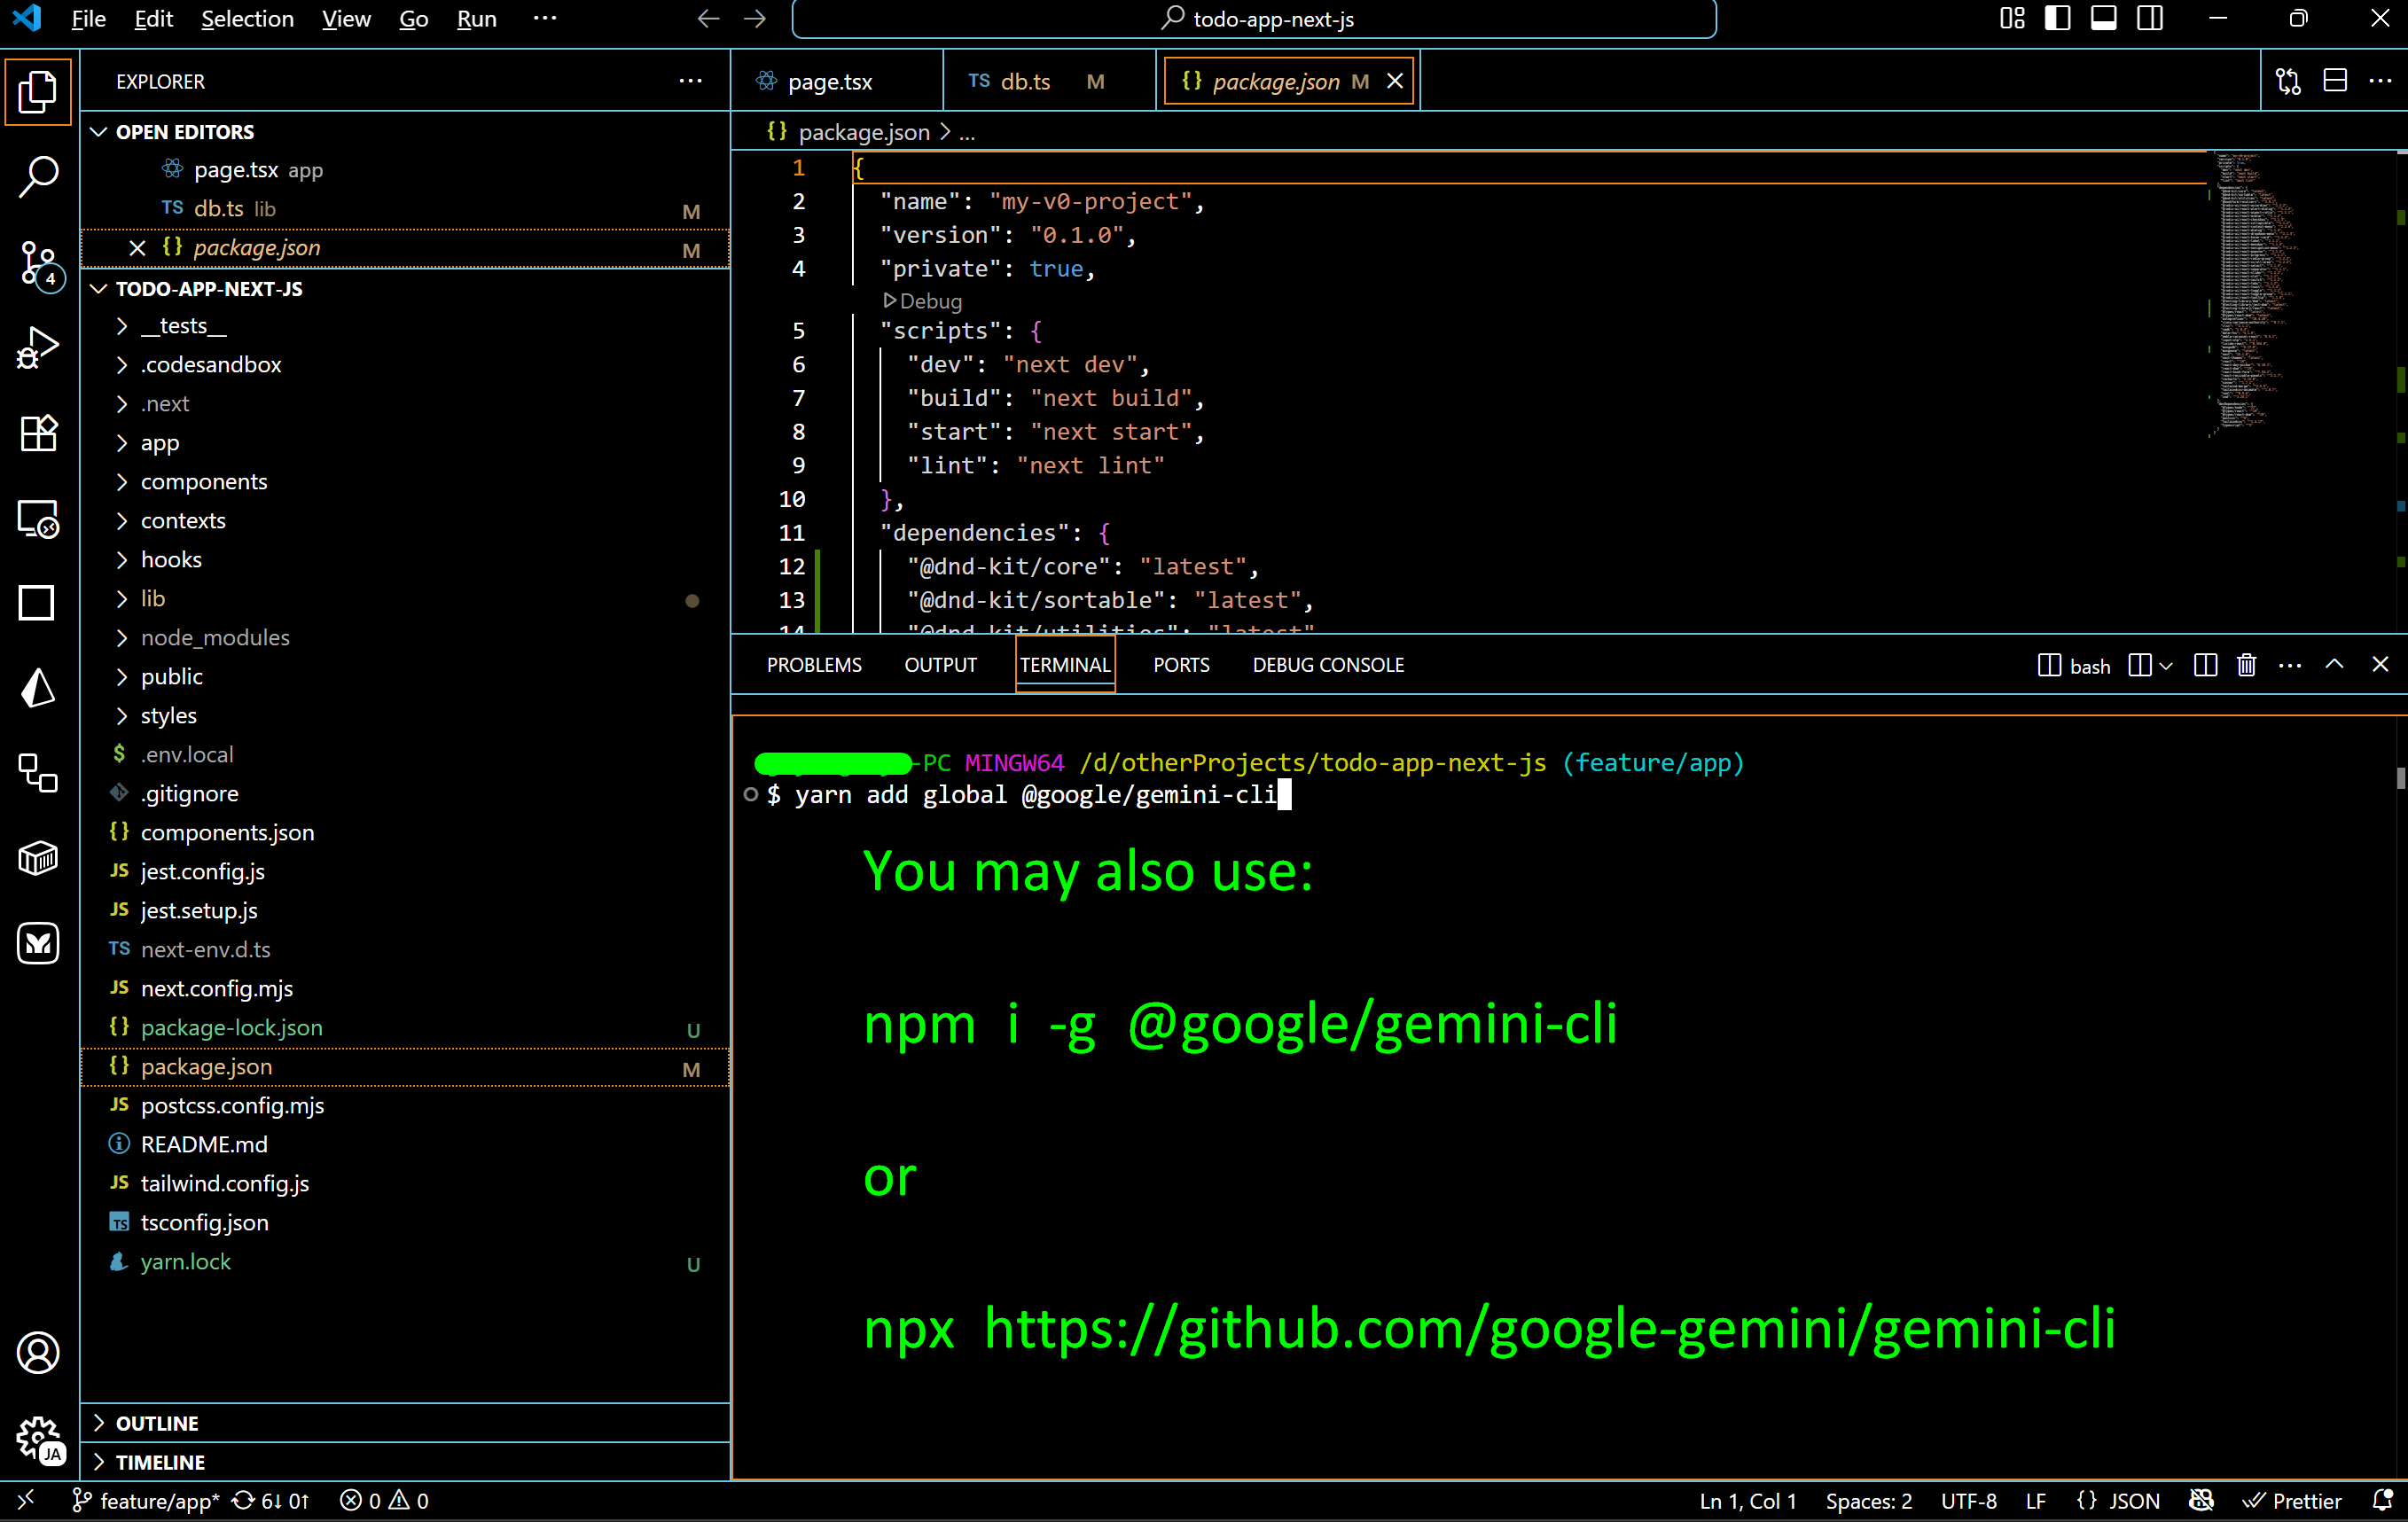
Task: Open Remote Explorer view
Action: coord(38,519)
